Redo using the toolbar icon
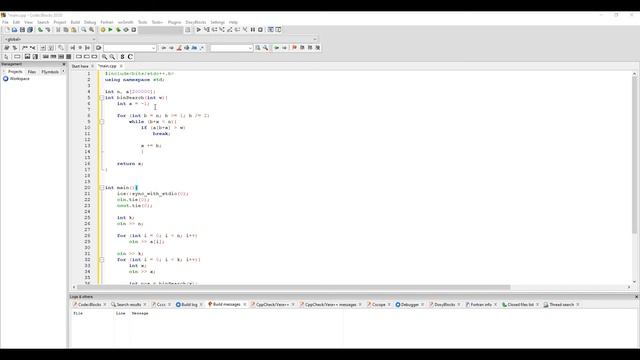Image resolution: width=640 pixels, height=360 pixels. [48, 30]
